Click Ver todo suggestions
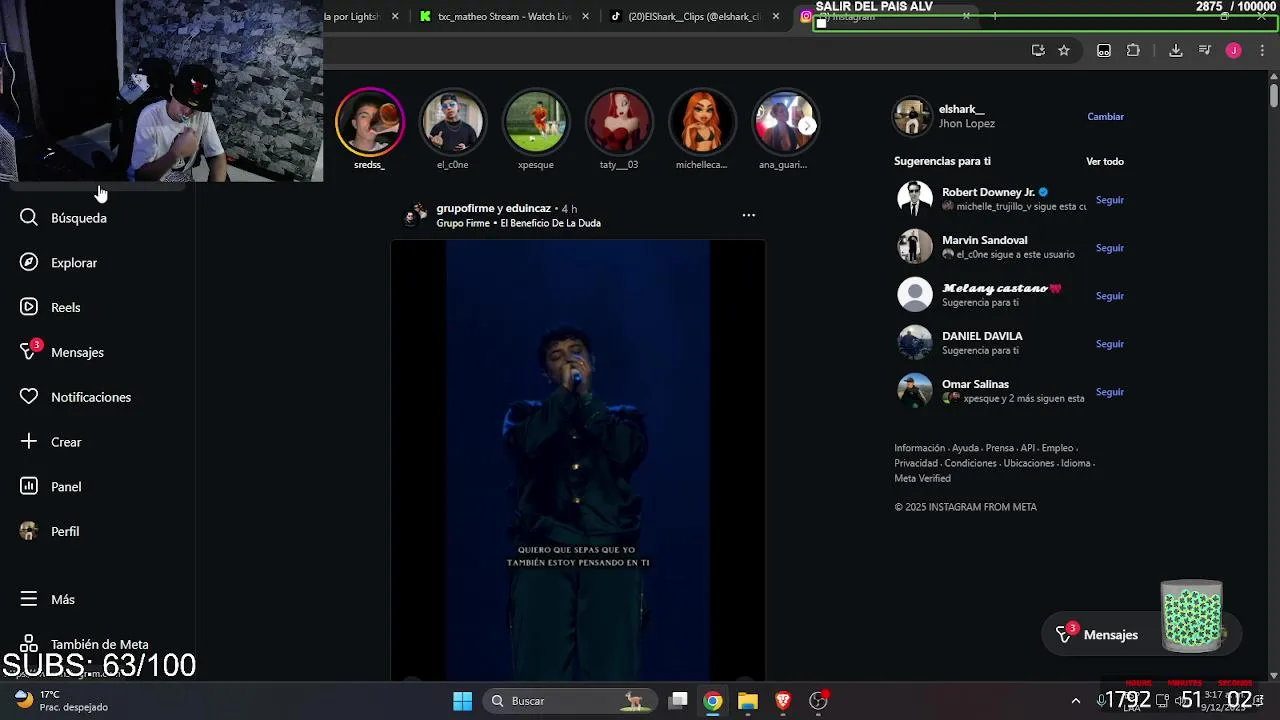The height and width of the screenshot is (720, 1280). coord(1105,161)
